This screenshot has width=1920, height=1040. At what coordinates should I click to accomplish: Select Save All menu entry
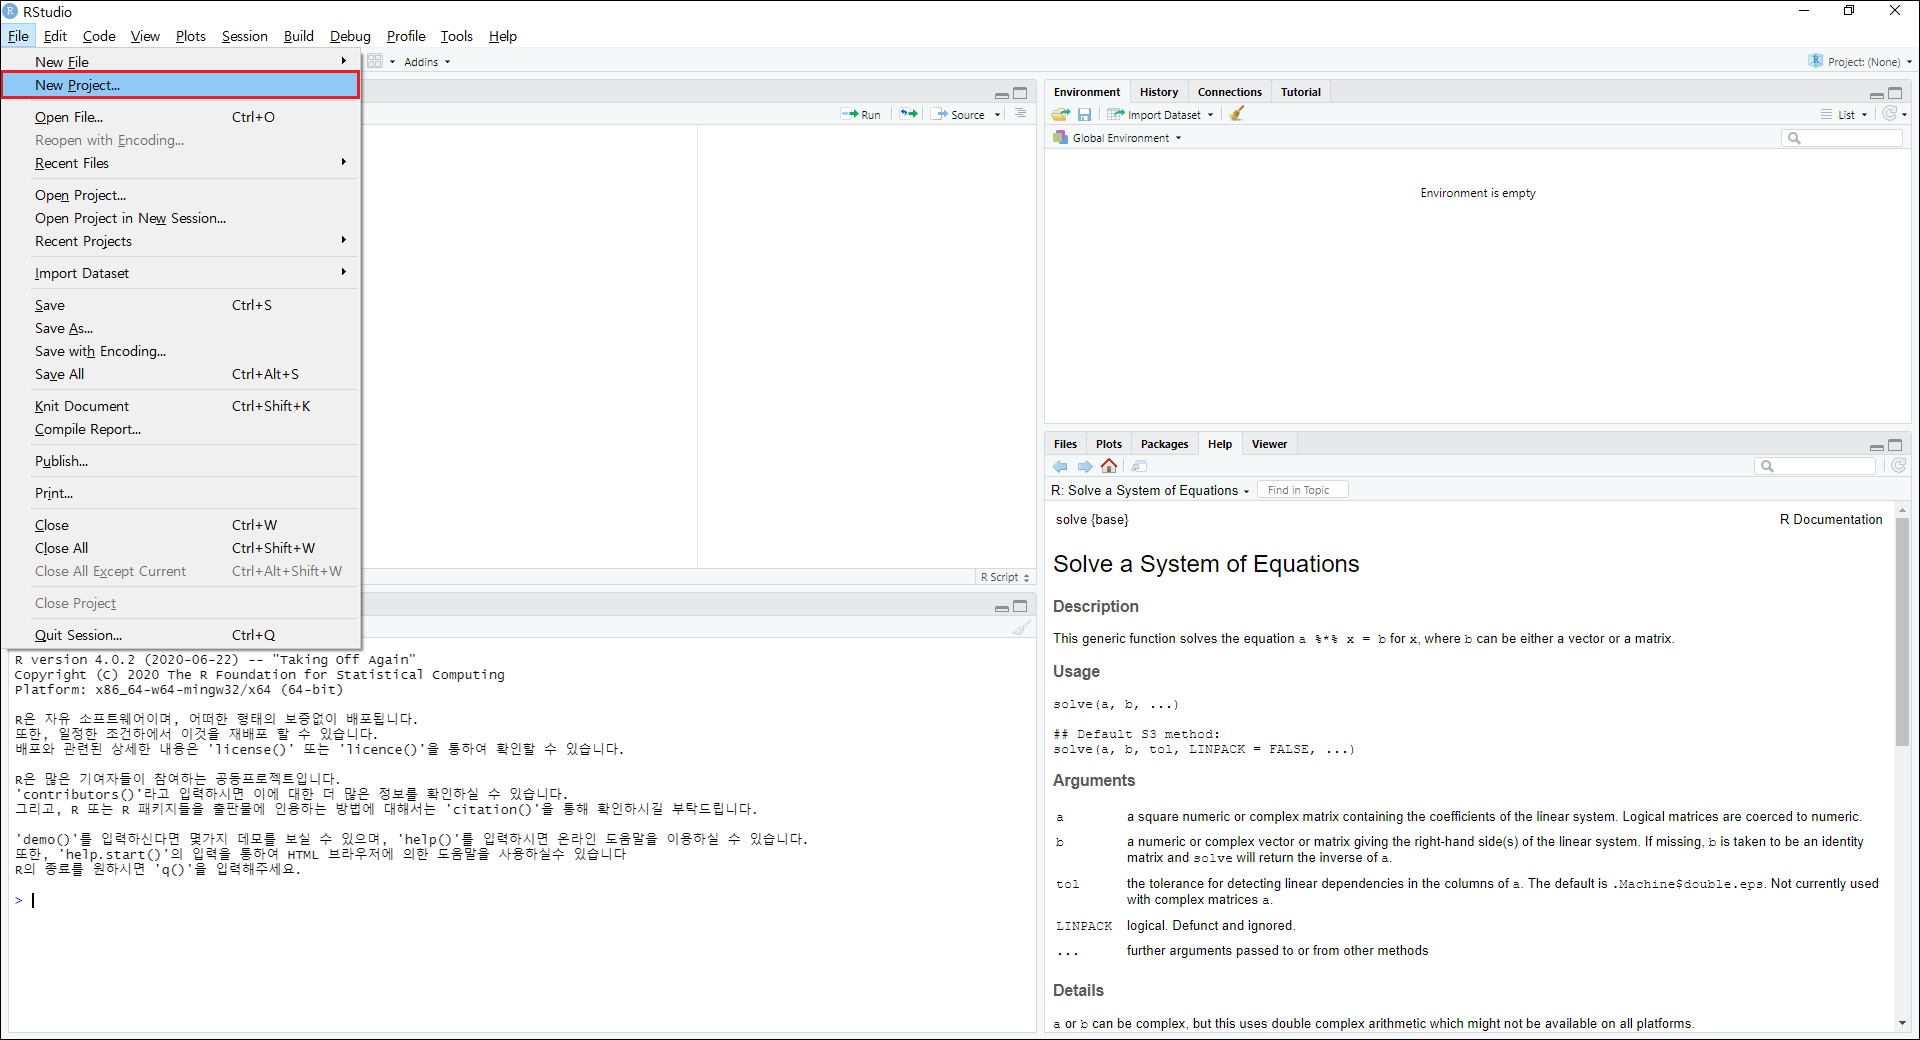point(181,374)
